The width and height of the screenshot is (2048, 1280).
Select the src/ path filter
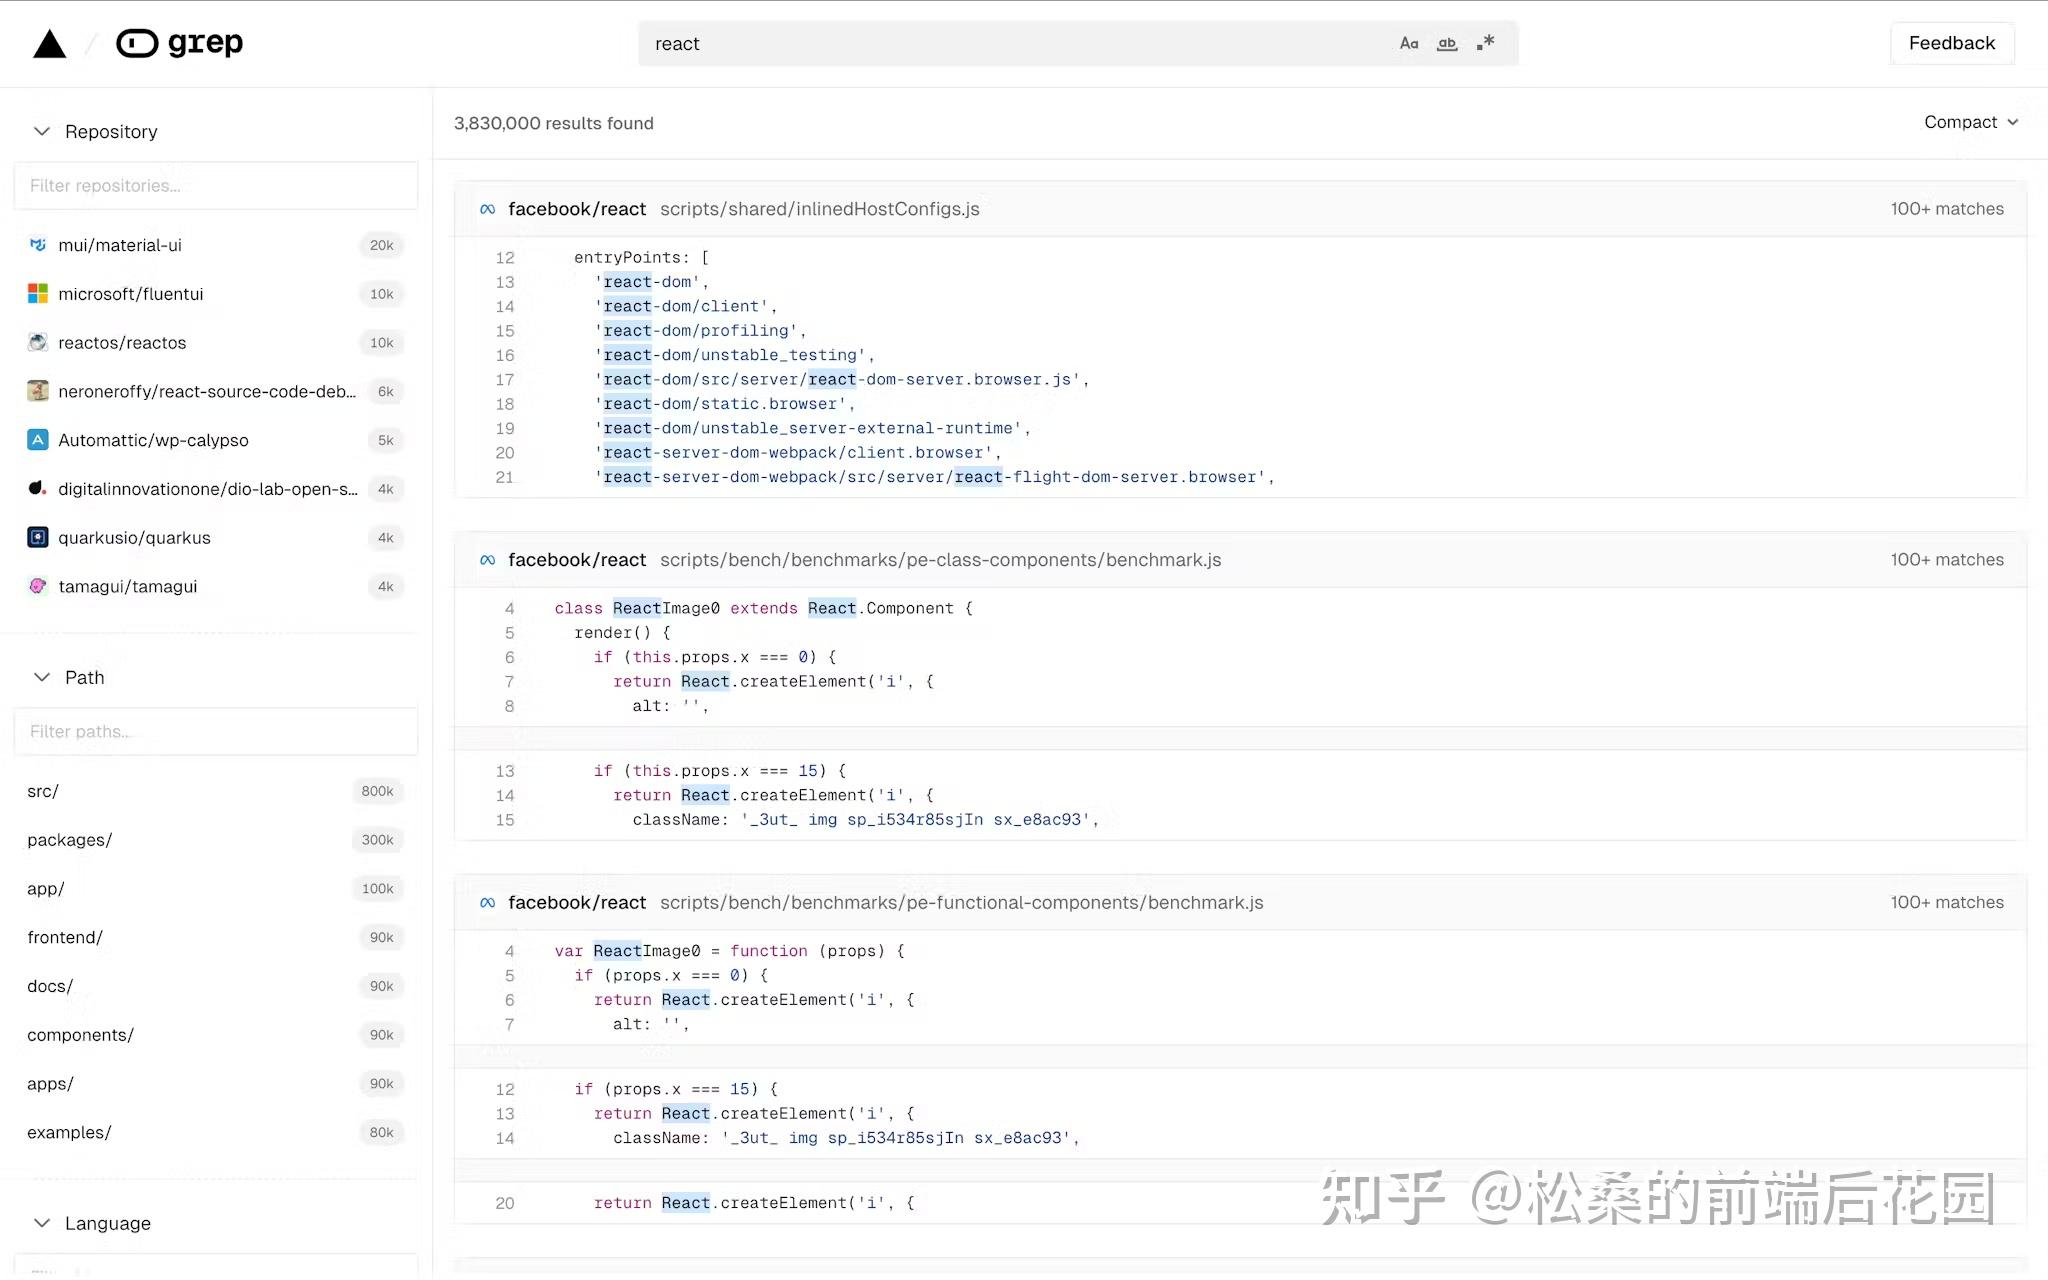pyautogui.click(x=43, y=790)
